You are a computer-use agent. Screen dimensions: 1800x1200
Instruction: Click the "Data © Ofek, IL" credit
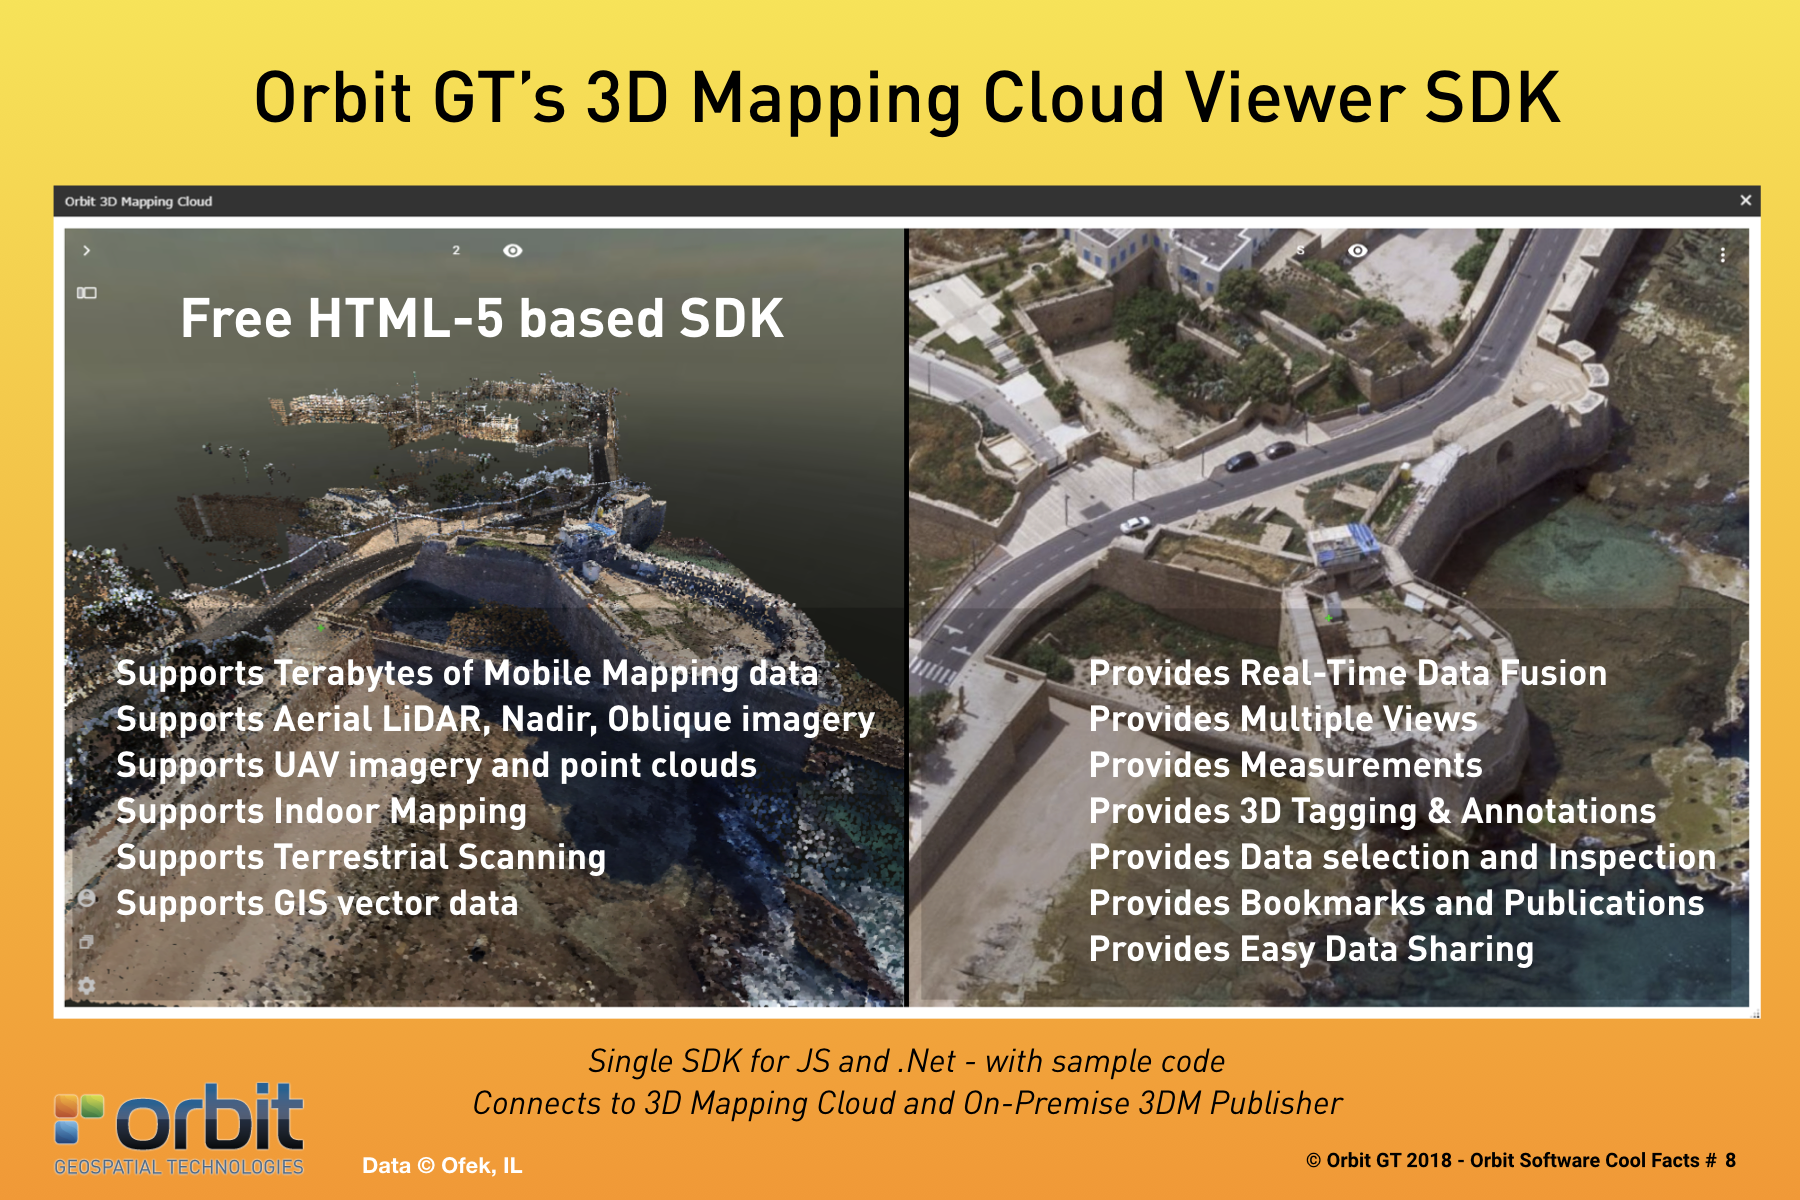click(x=441, y=1166)
